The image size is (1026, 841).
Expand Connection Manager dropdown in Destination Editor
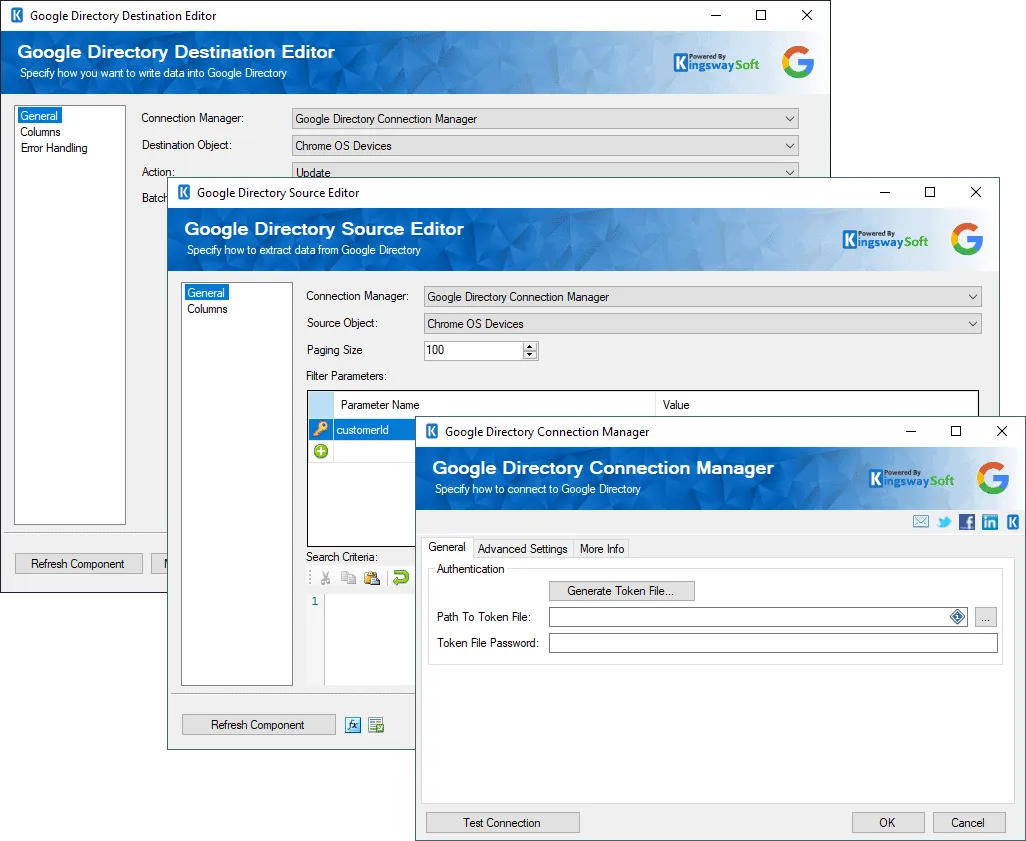click(x=790, y=118)
